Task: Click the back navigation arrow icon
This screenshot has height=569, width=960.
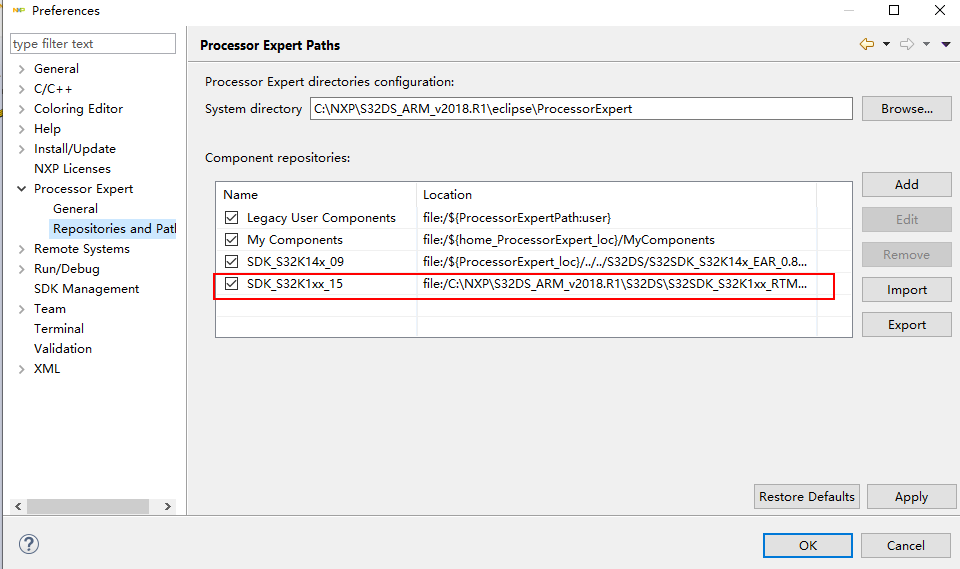Action: click(x=866, y=44)
